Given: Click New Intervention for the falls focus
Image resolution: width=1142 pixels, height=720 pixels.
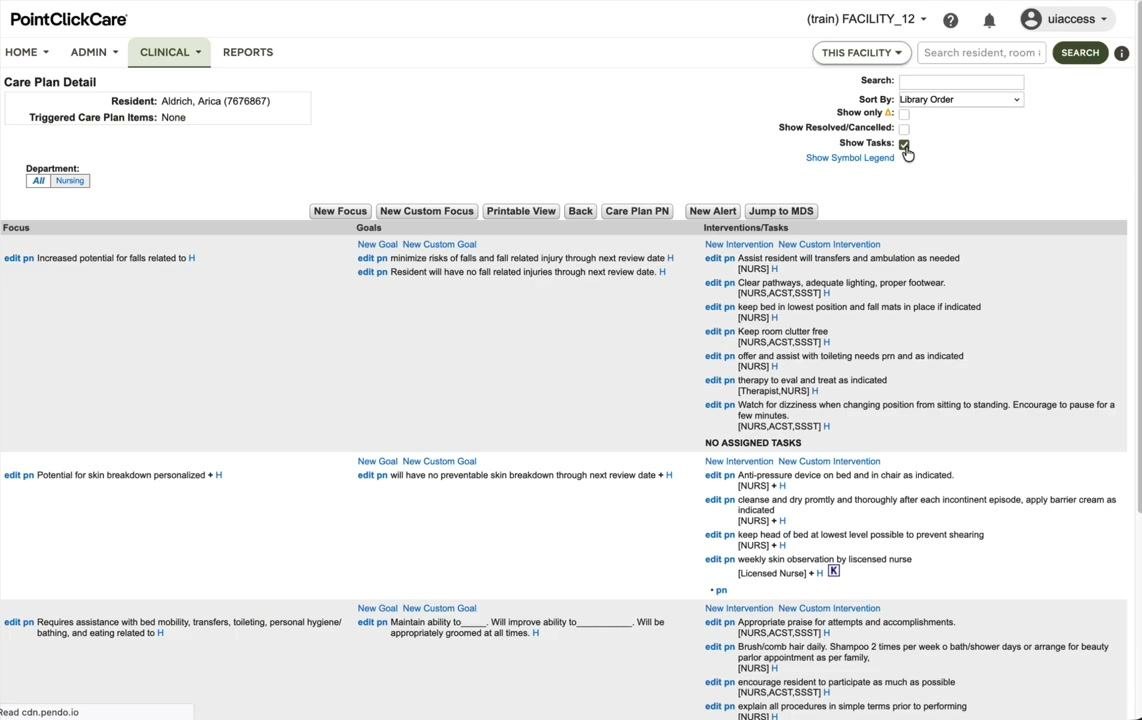Looking at the screenshot, I should [739, 245].
